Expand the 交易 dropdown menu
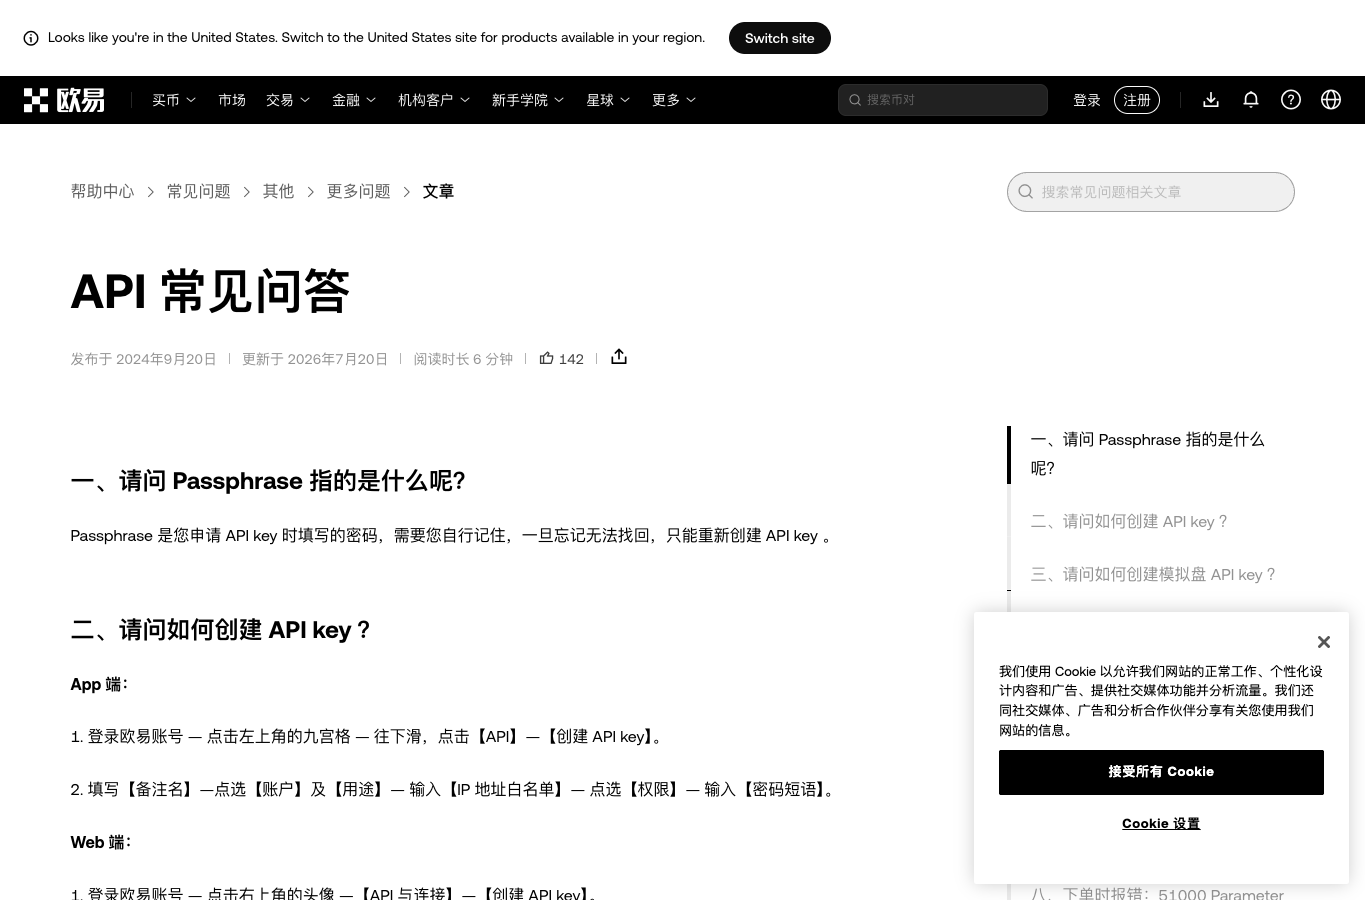This screenshot has width=1365, height=900. [x=288, y=100]
